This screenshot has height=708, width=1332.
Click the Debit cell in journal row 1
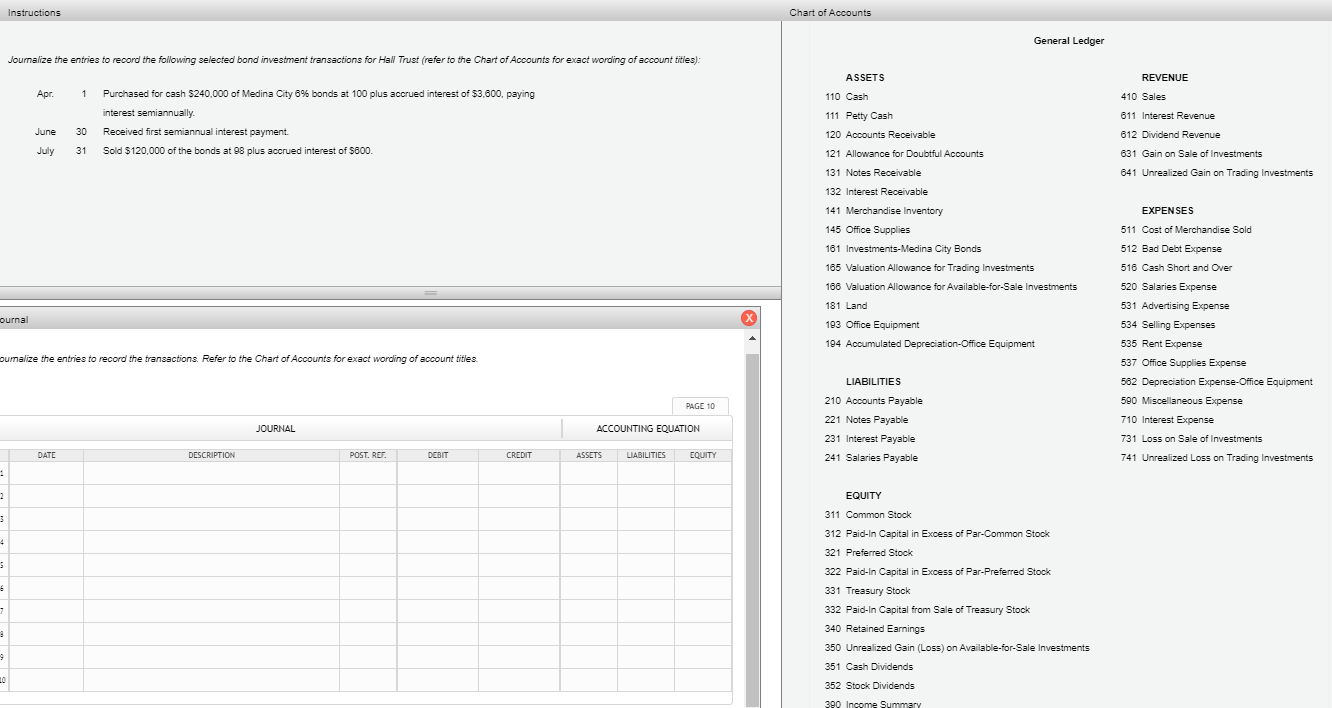click(x=437, y=472)
